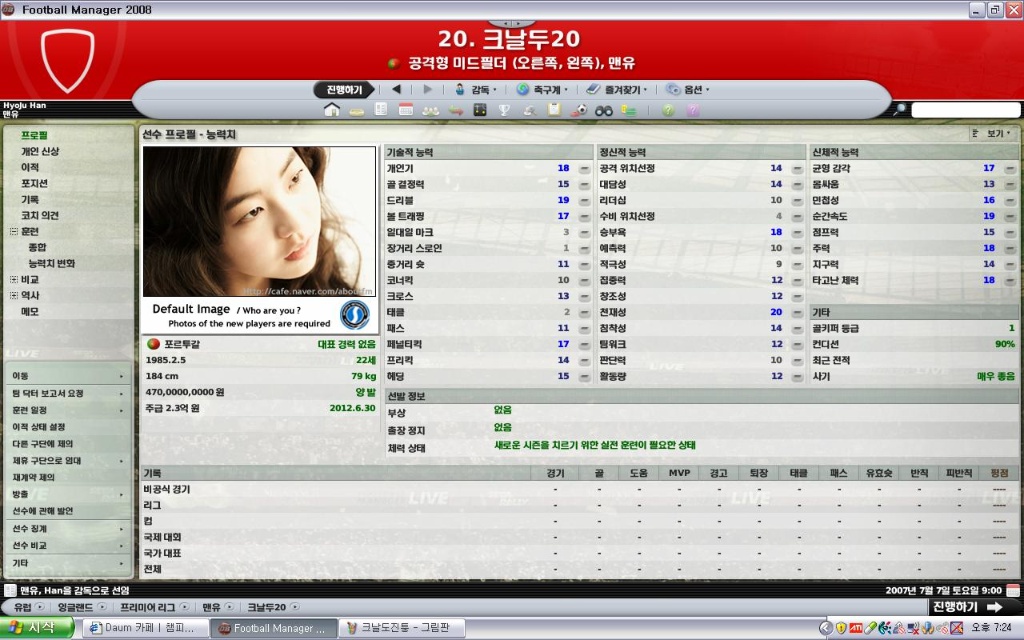Click the security shield tray icon
Image resolution: width=1024 pixels, height=640 pixels.
click(x=841, y=628)
